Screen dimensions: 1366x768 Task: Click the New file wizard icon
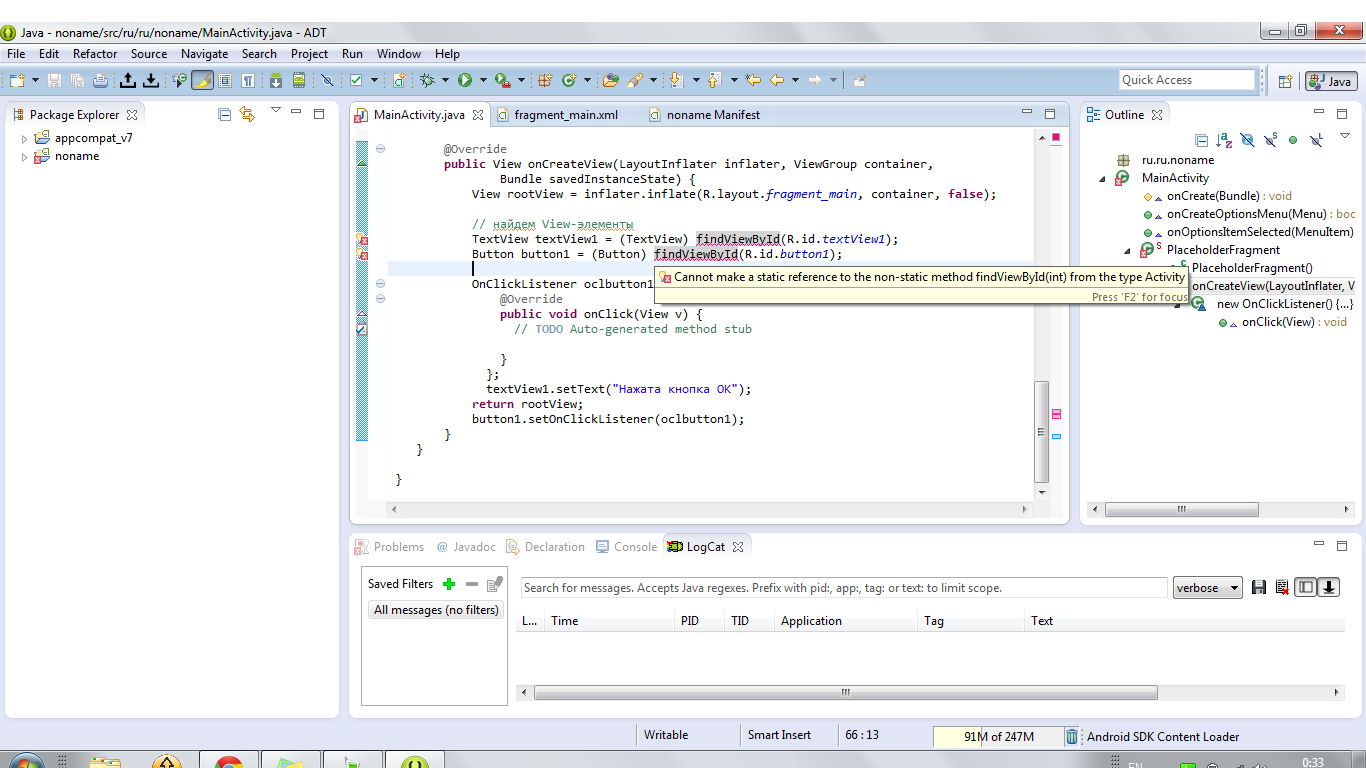pyautogui.click(x=17, y=80)
